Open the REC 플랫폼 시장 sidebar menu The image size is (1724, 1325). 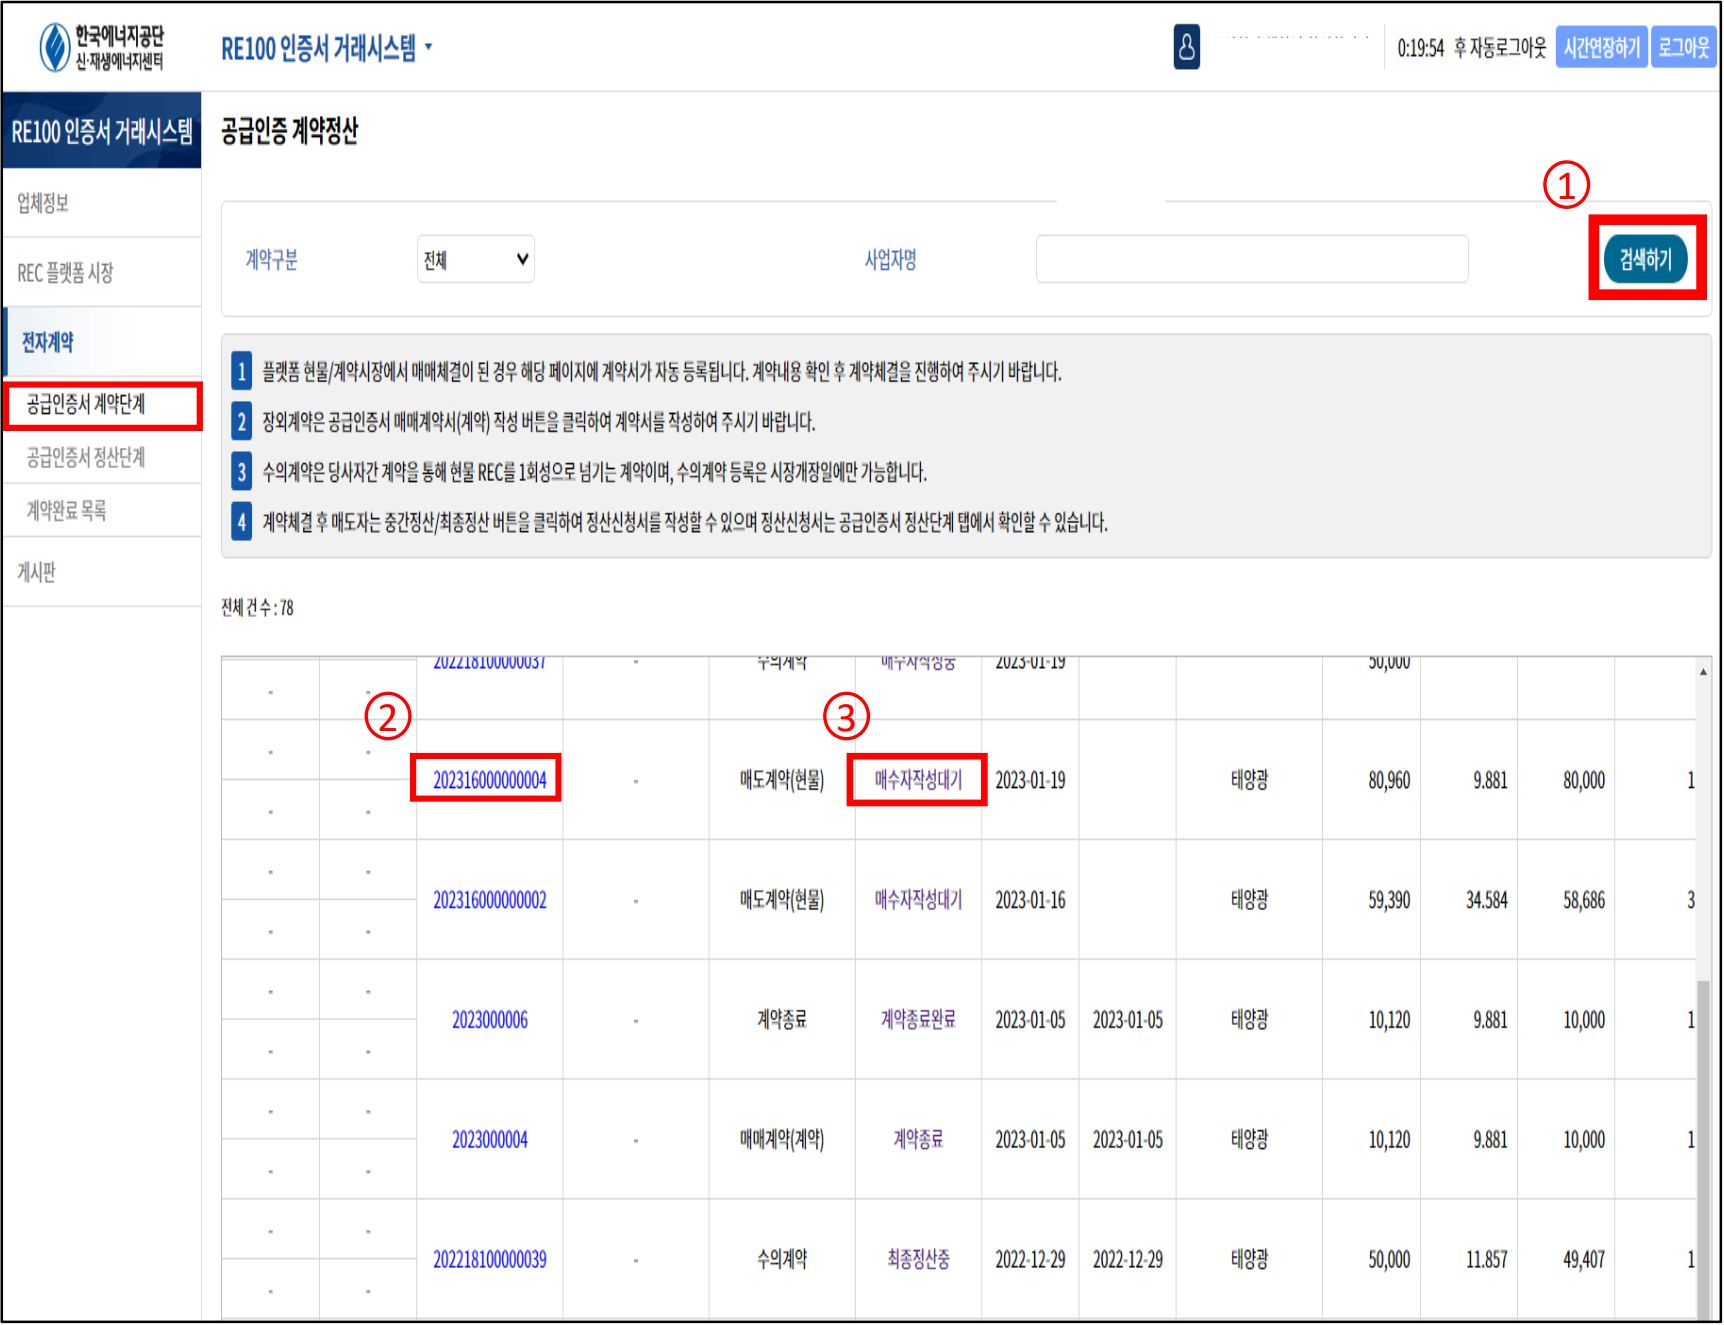point(66,273)
